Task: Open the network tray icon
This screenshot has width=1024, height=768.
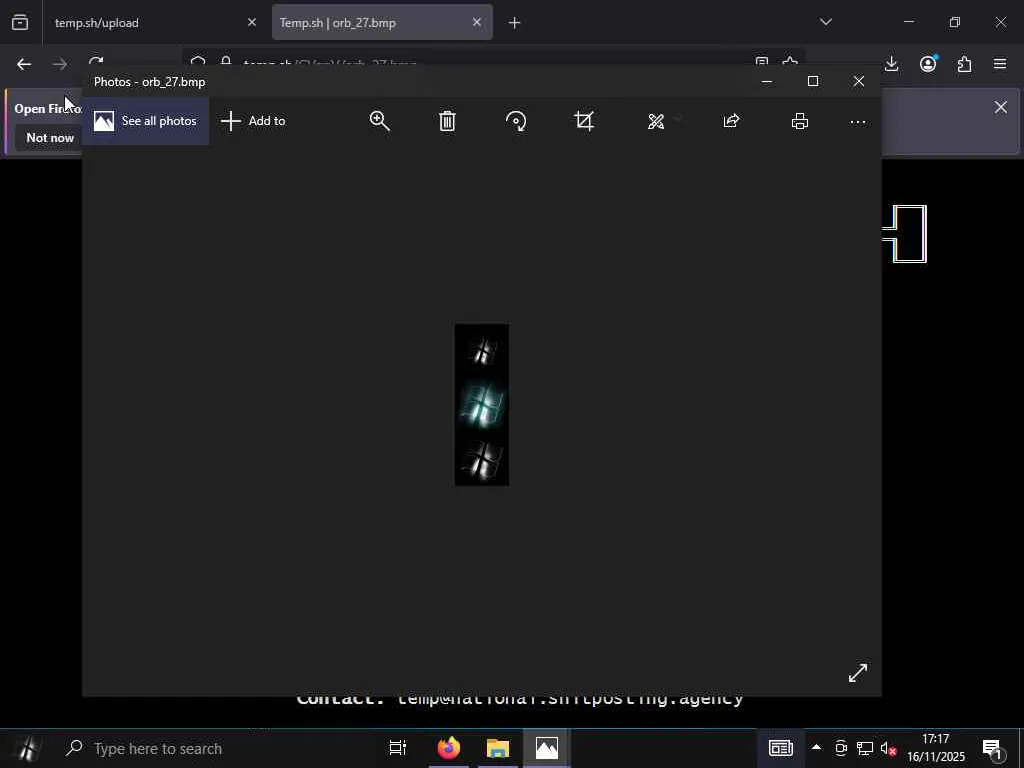Action: [865, 748]
